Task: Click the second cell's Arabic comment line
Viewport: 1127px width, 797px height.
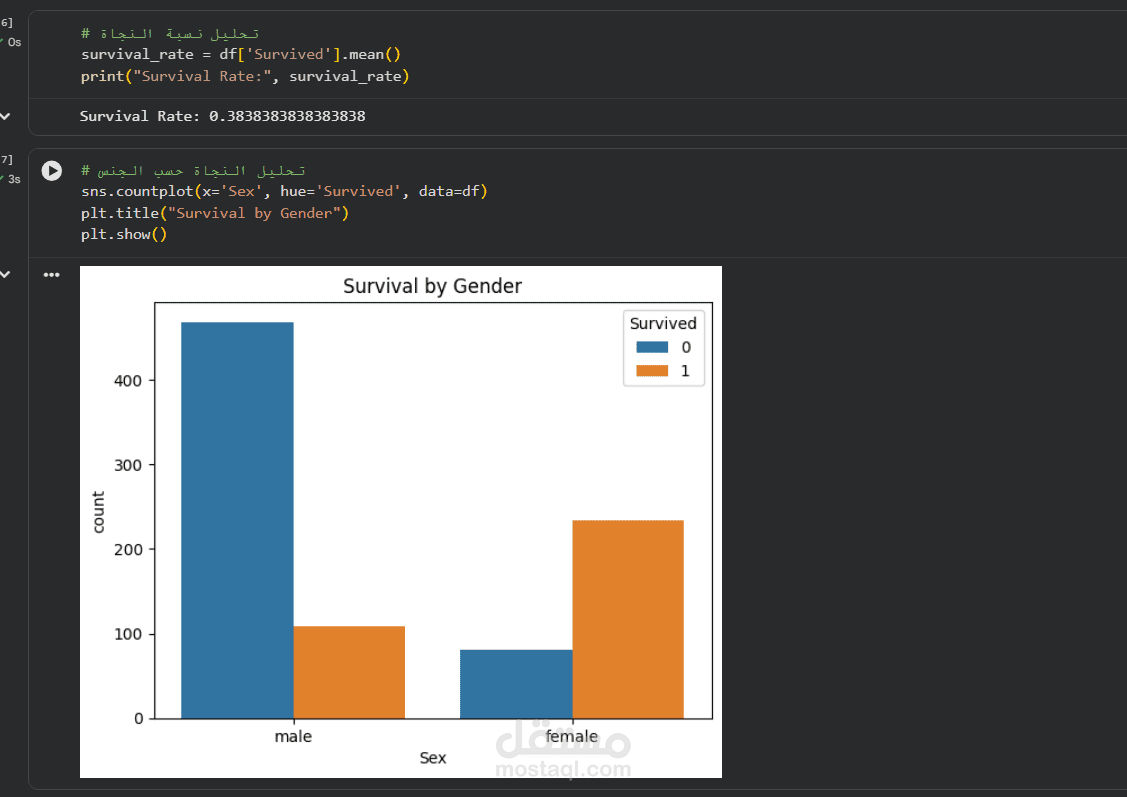Action: [193, 170]
